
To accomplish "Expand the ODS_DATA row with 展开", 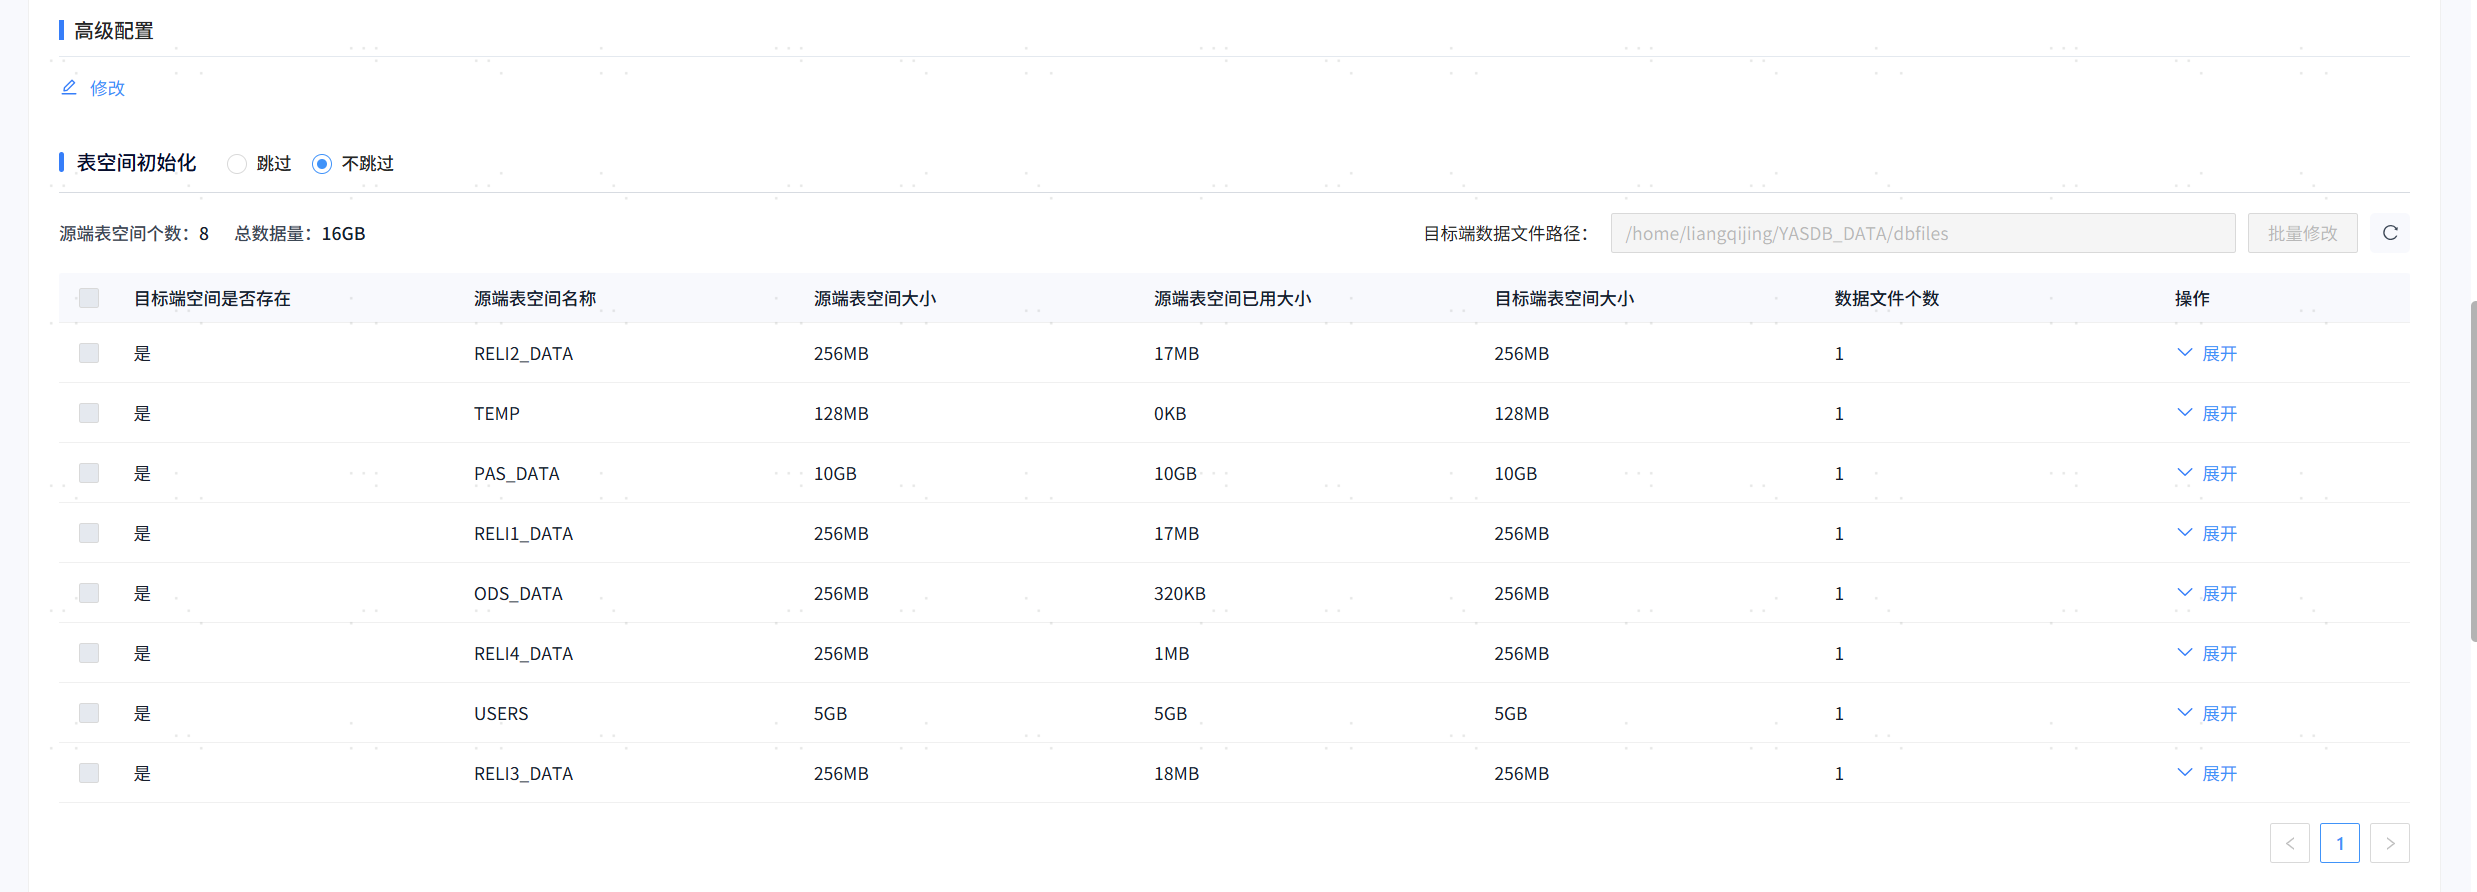I will coord(2207,593).
